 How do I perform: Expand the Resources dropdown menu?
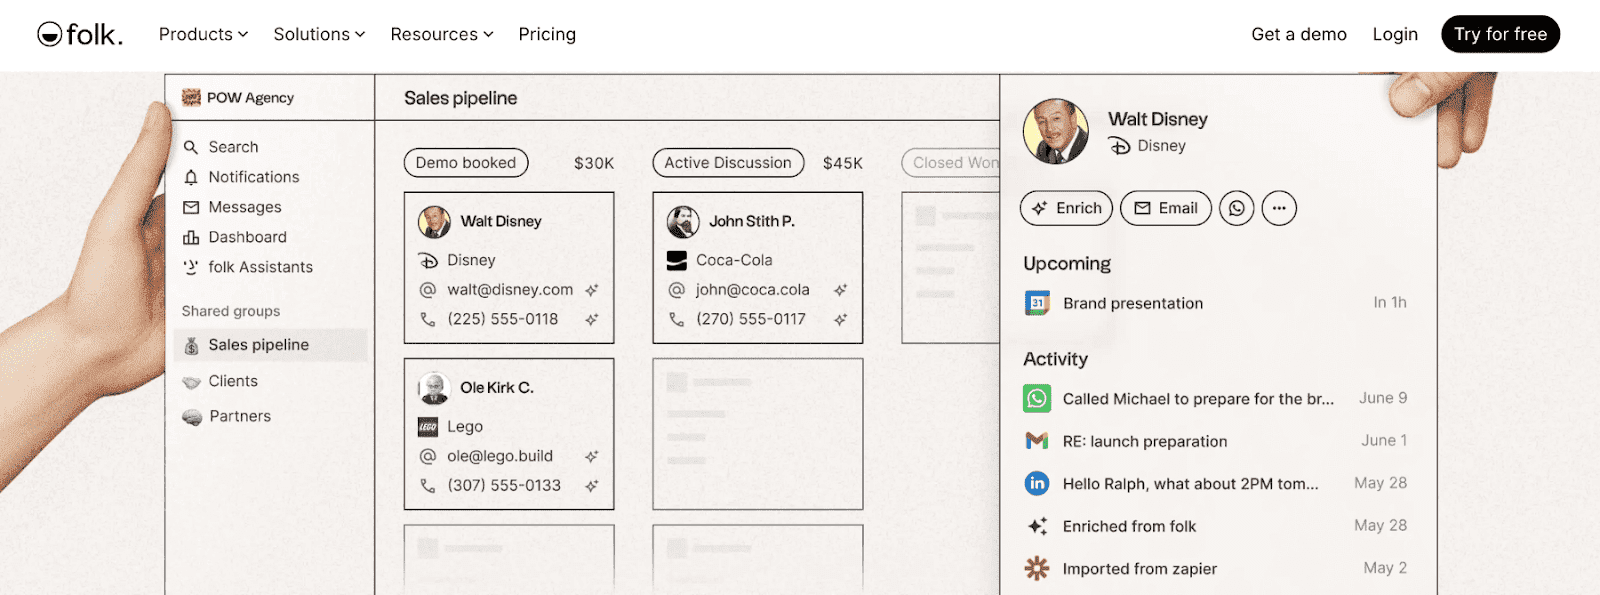441,34
